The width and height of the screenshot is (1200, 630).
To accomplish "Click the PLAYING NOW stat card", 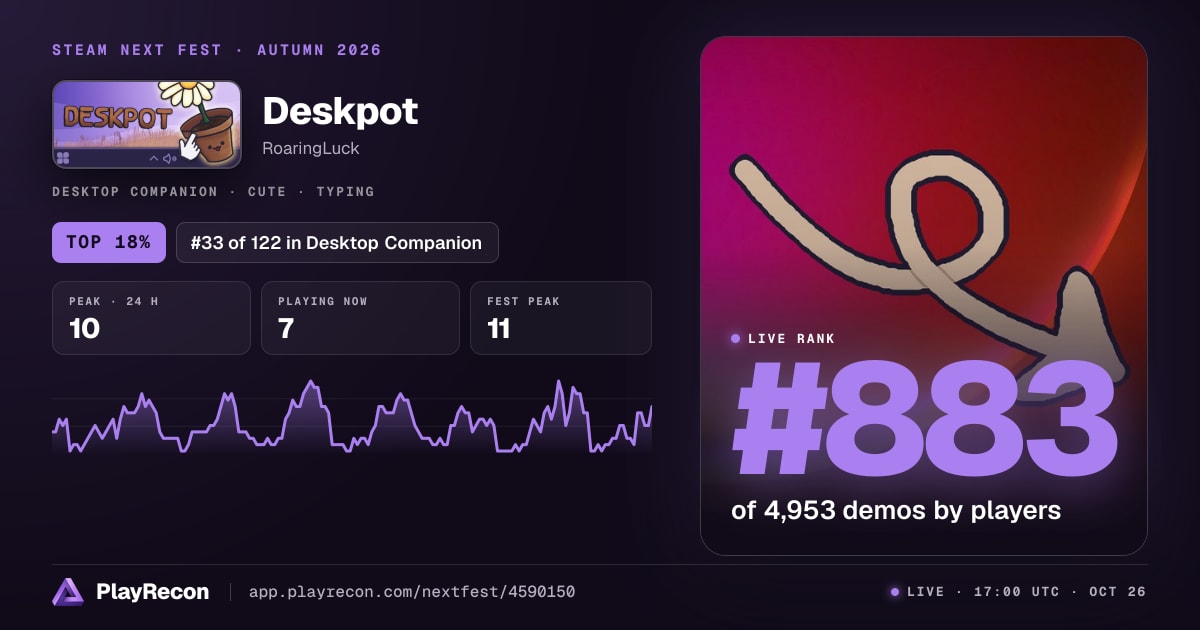I will point(360,318).
